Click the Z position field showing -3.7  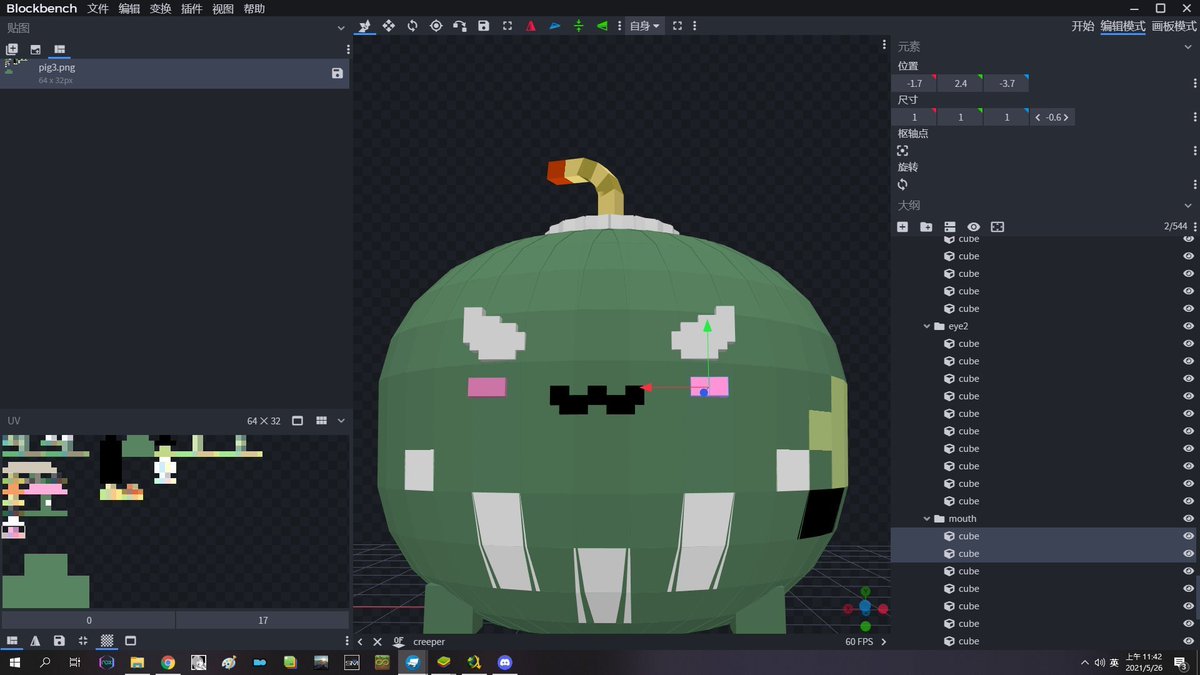coord(1007,83)
